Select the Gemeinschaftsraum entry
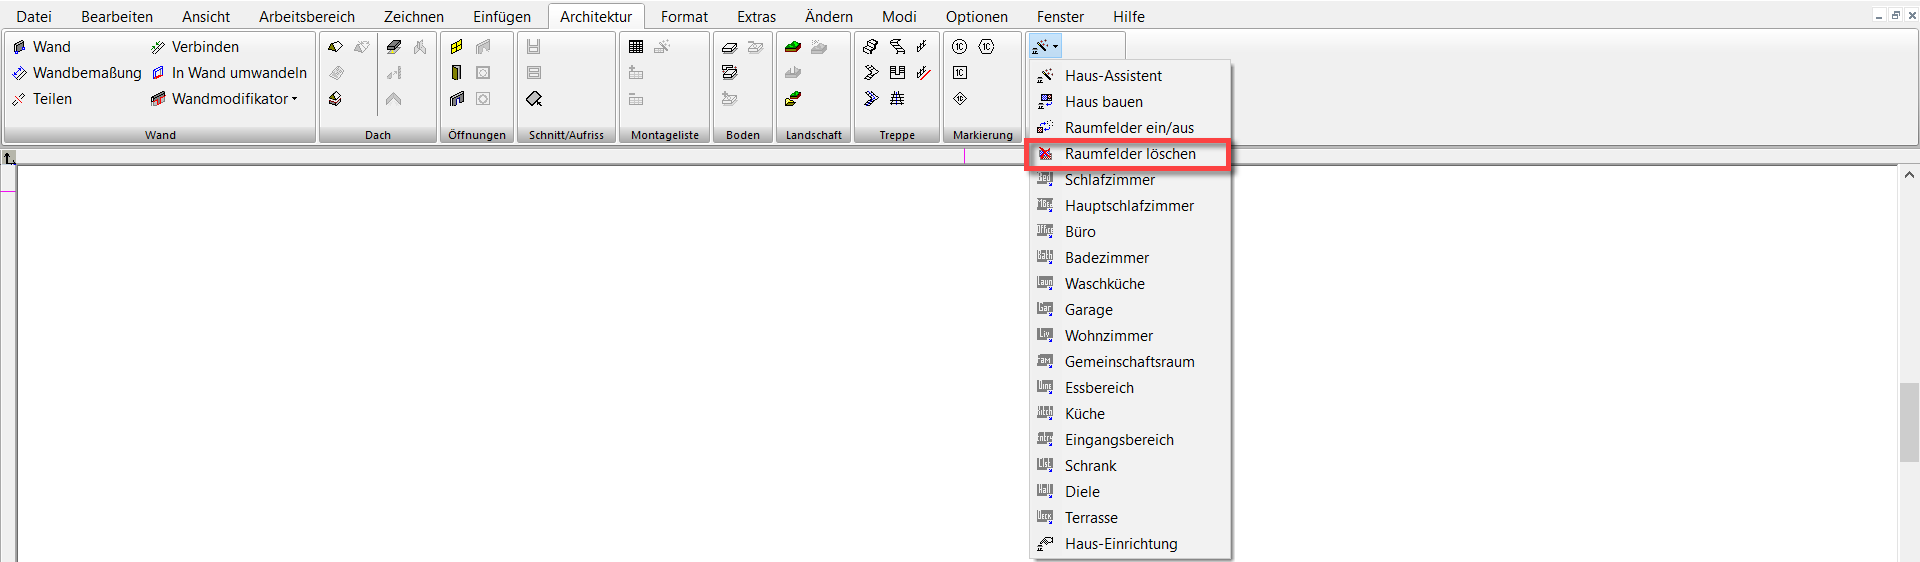Image resolution: width=1920 pixels, height=562 pixels. tap(1130, 362)
